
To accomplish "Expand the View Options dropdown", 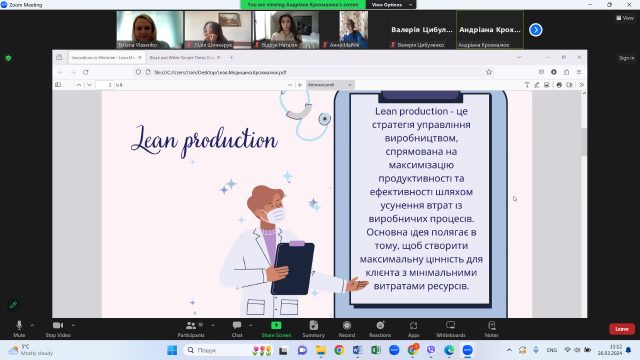I will [391, 4].
